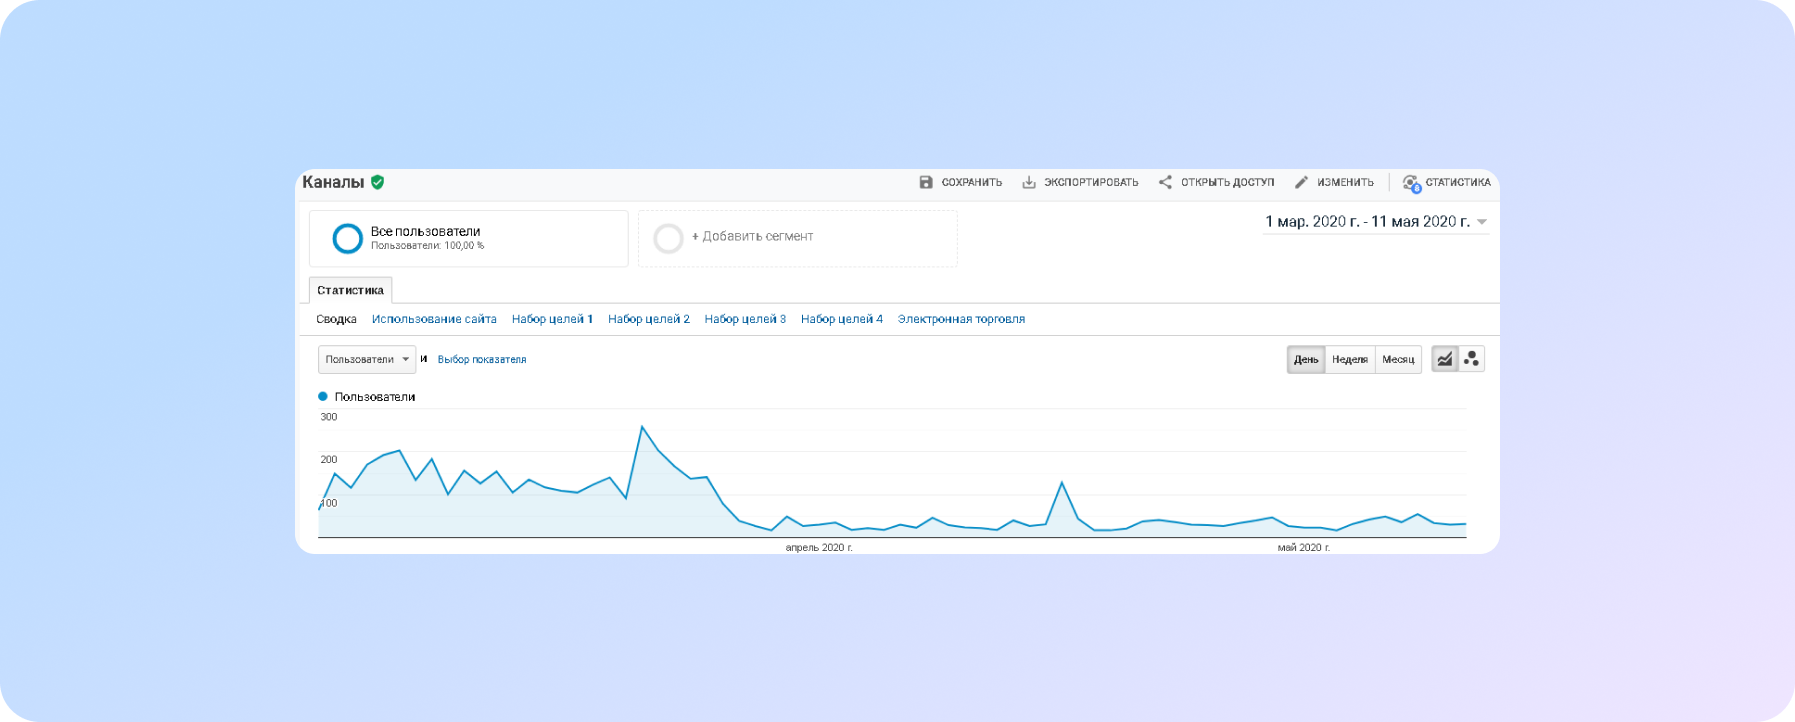
Task: Click the share icon for Открыть доступ
Action: tap(1165, 182)
